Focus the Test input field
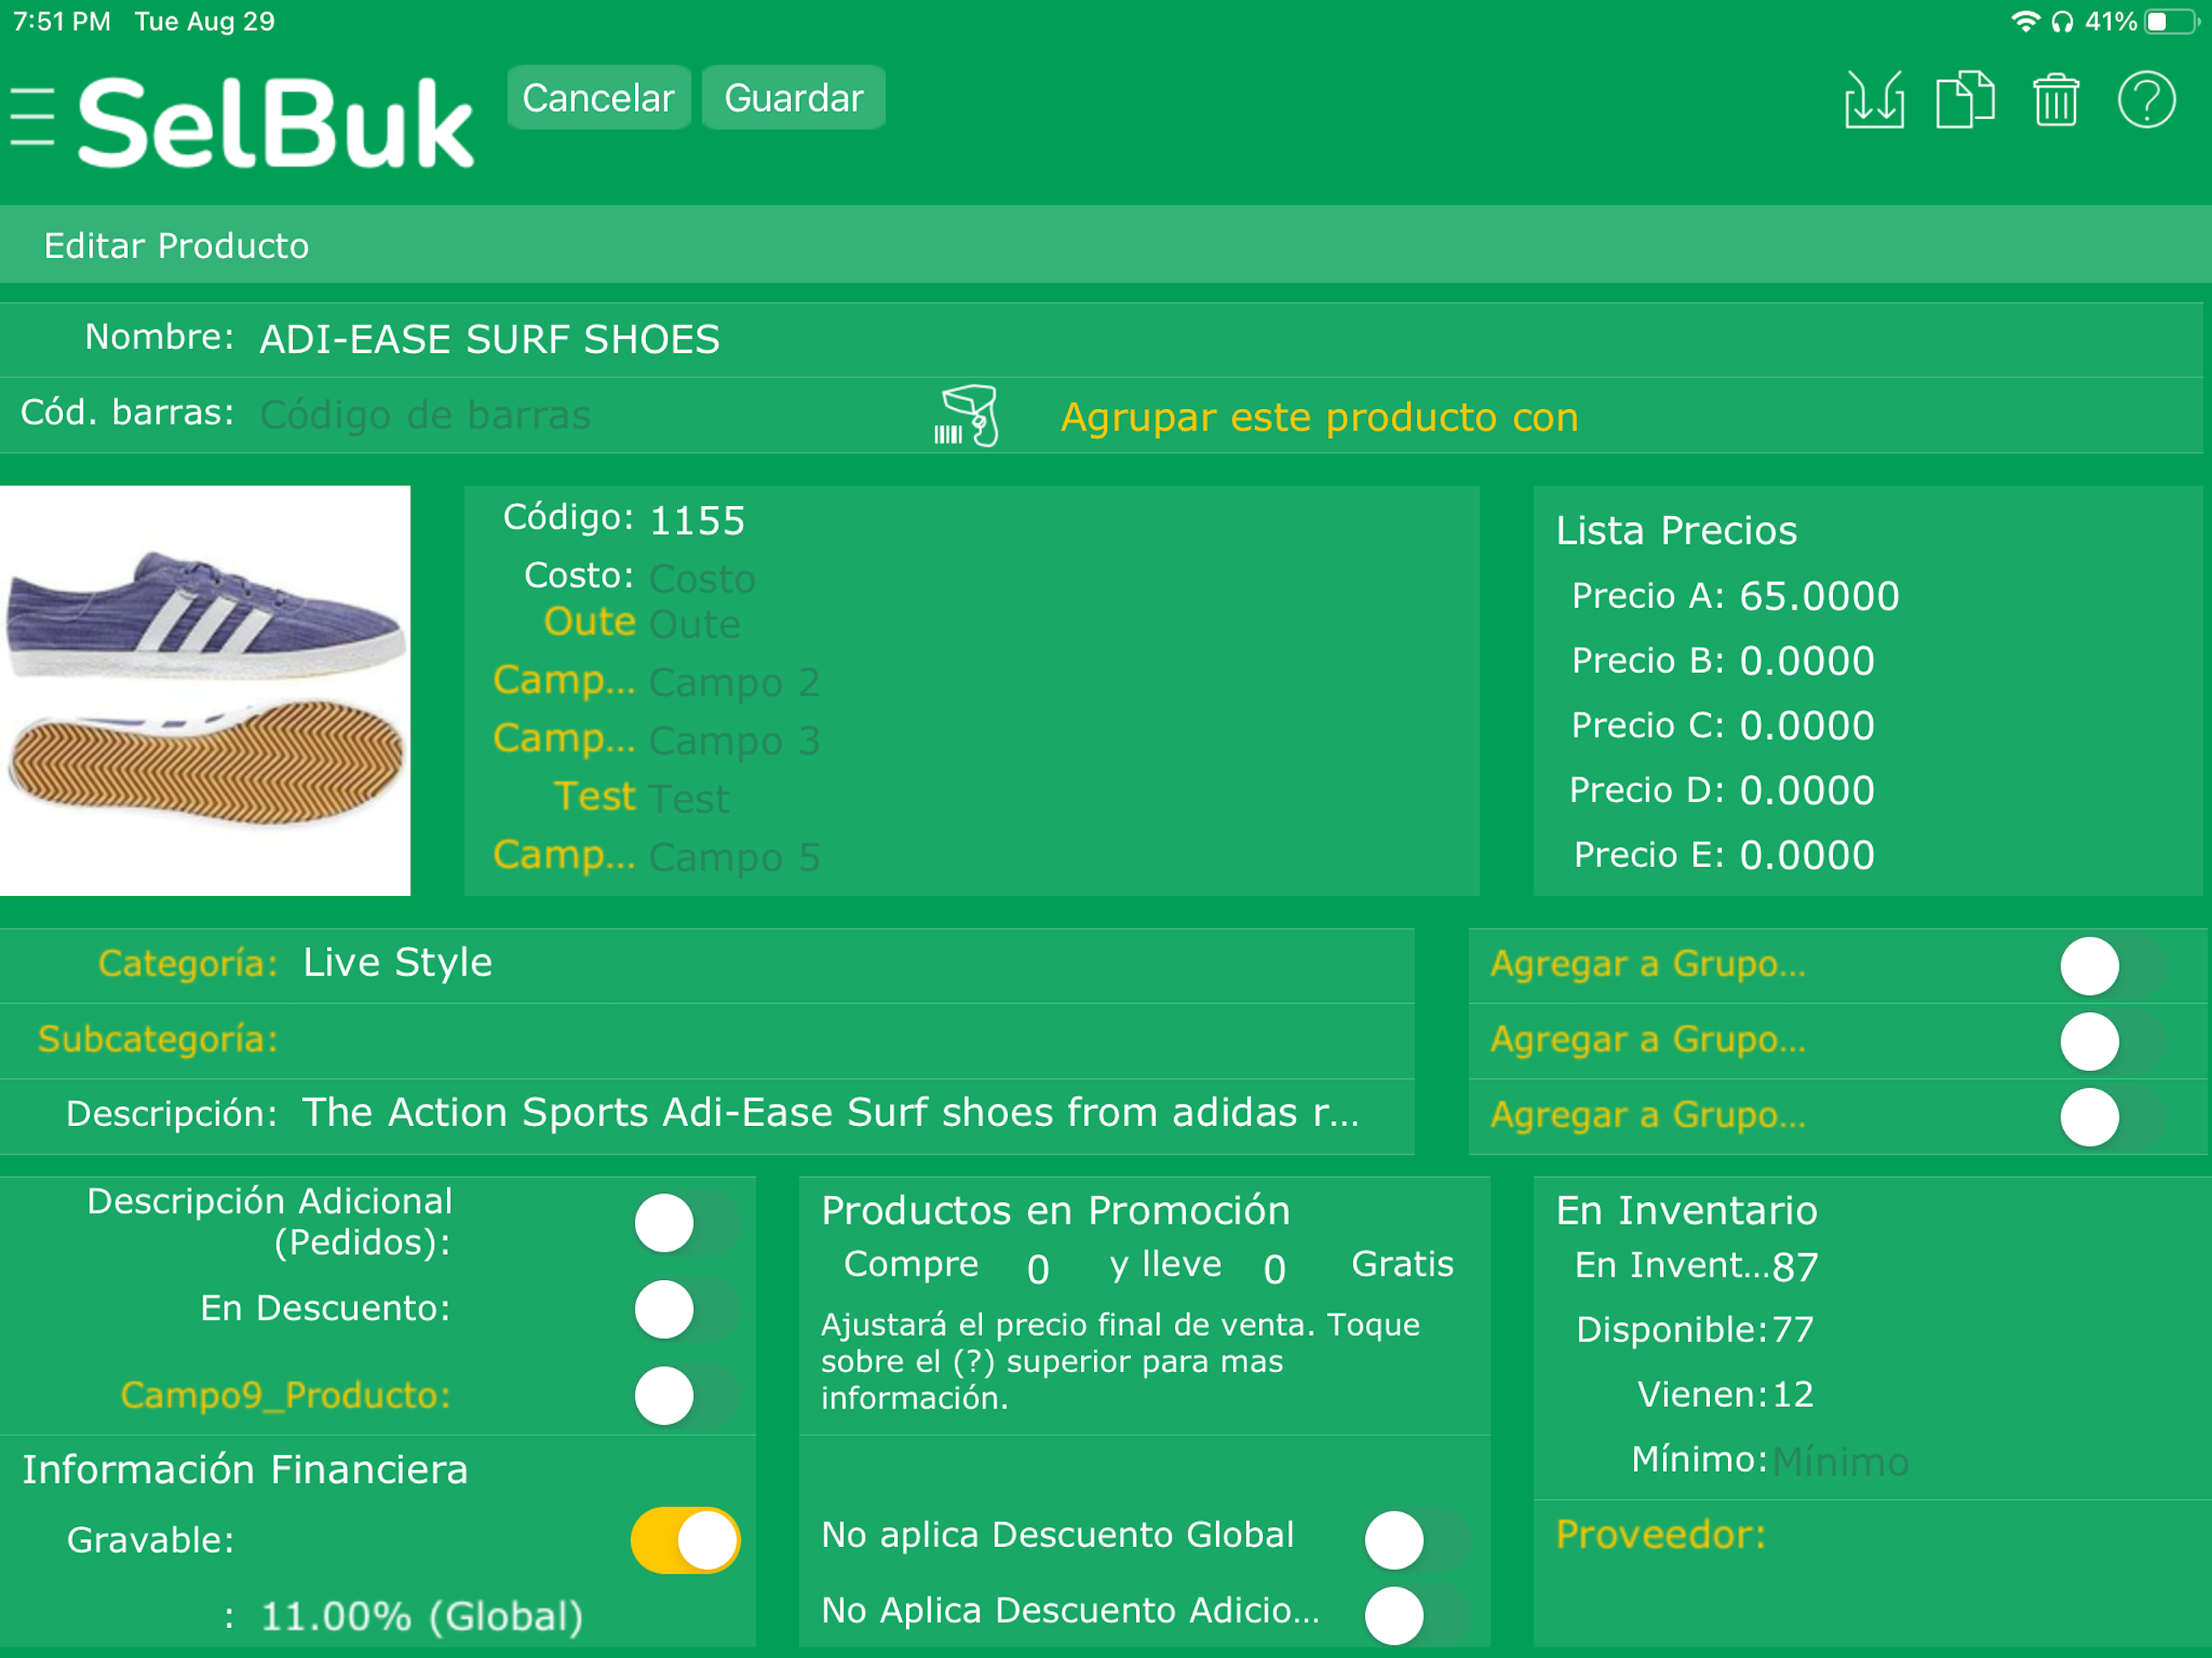2212x1658 pixels. click(1060, 799)
